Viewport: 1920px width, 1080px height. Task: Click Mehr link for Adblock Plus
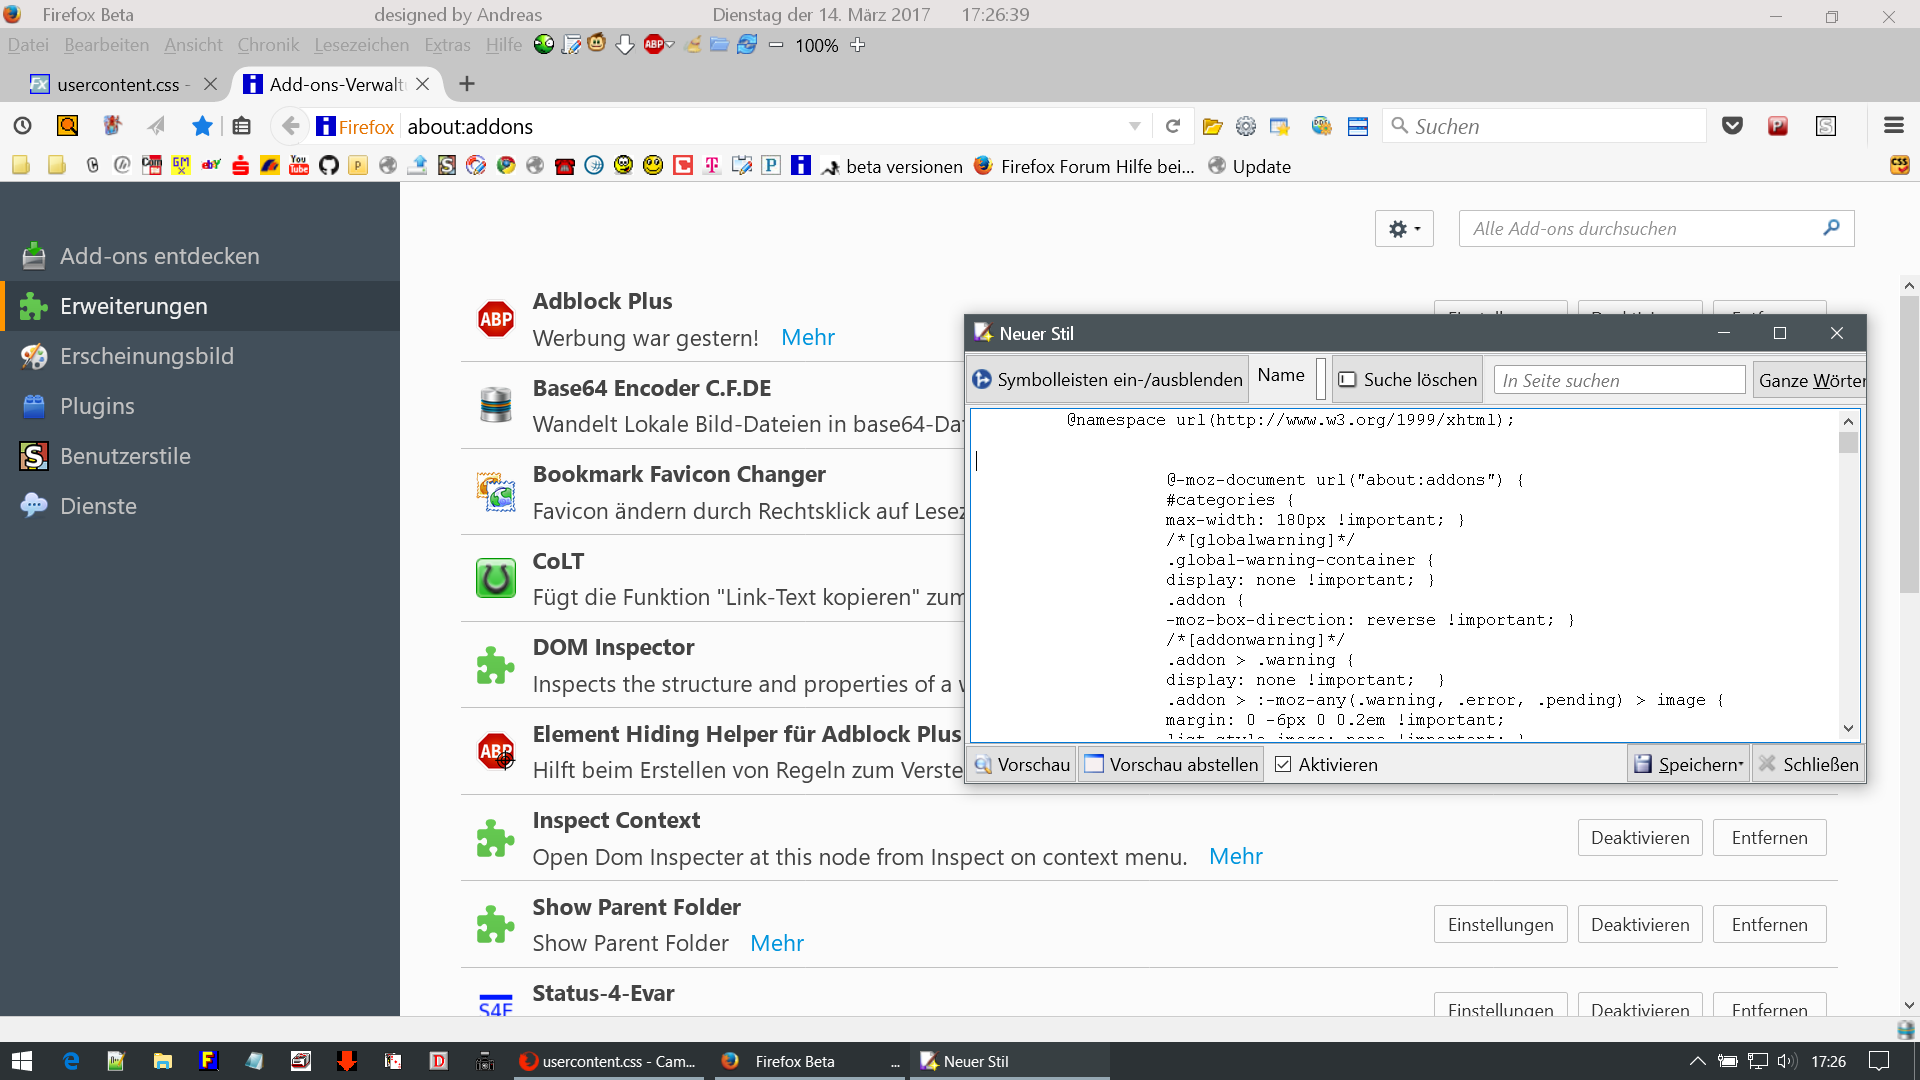[807, 338]
